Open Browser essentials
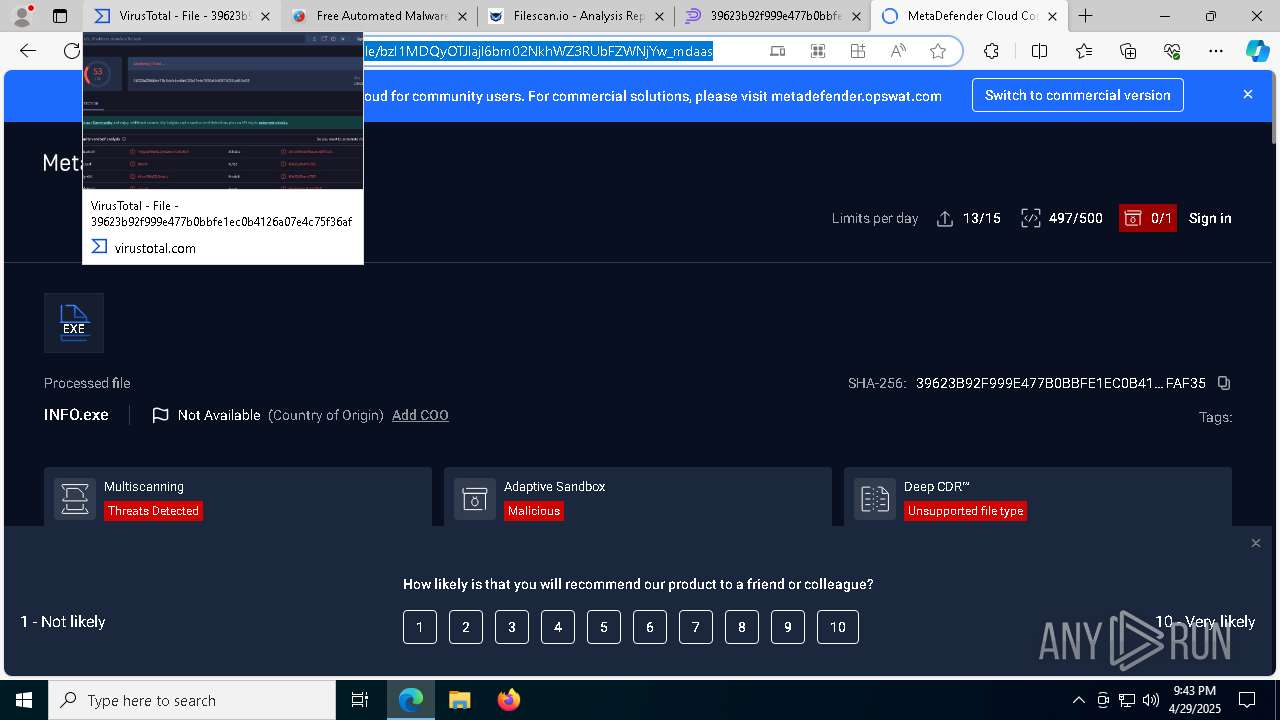1280x720 pixels. (x=1172, y=52)
